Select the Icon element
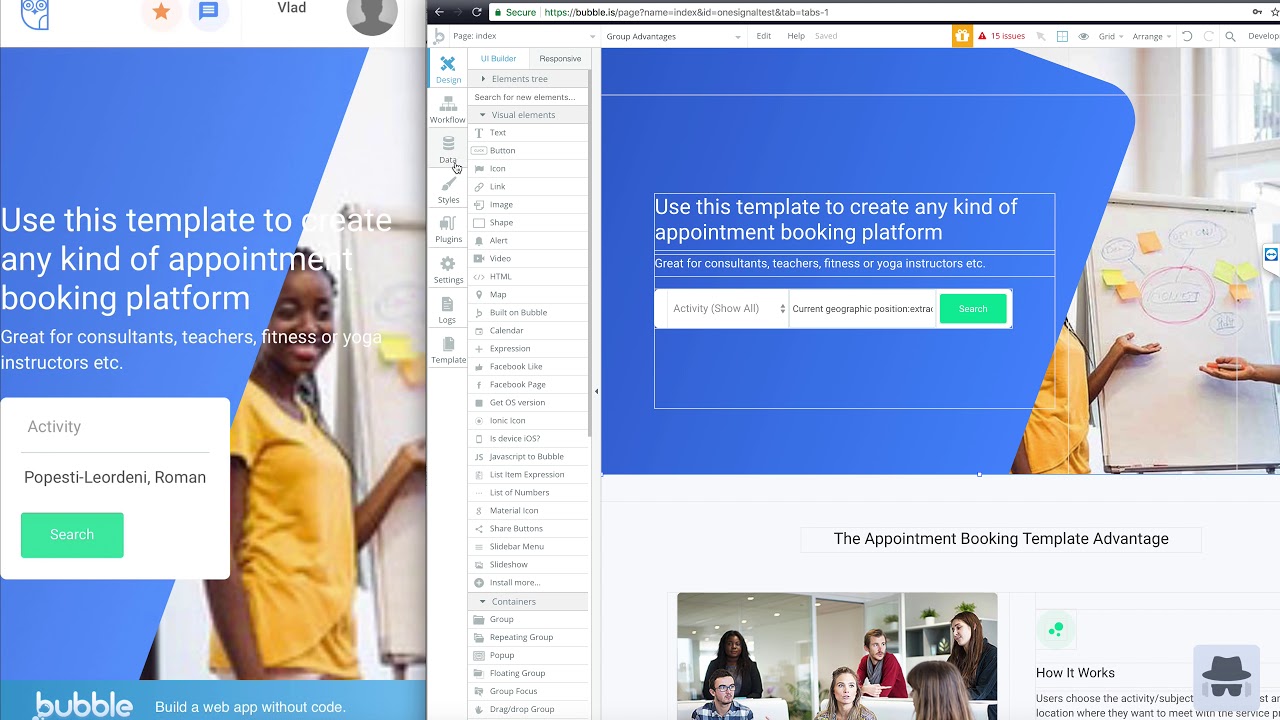Viewport: 1280px width, 720px height. [x=529, y=169]
